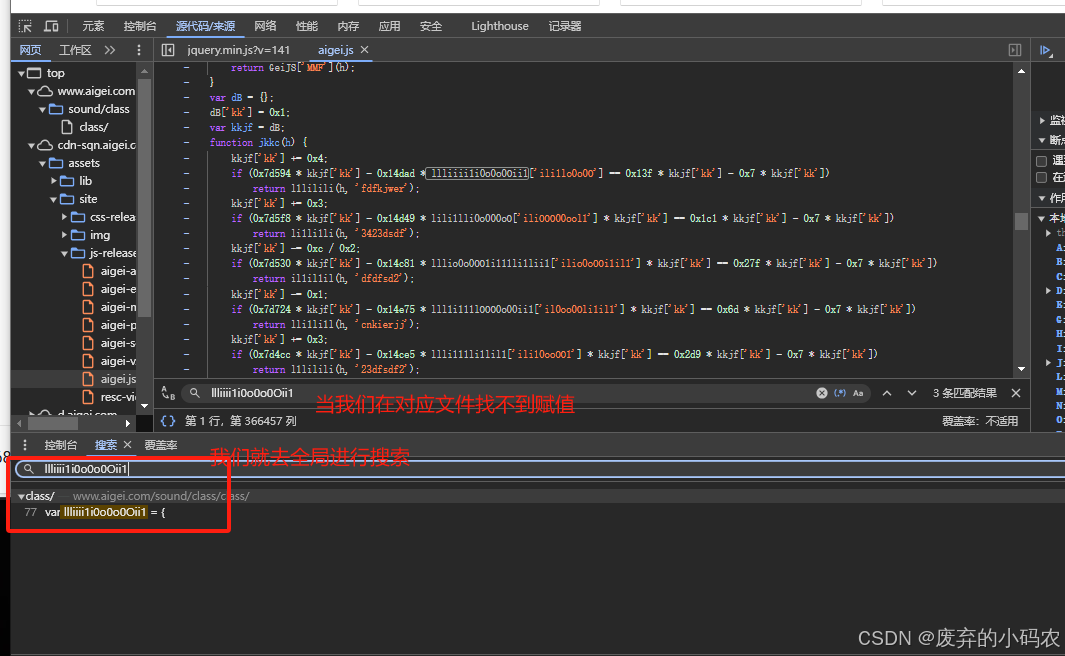Collapse the class/ search result group
The height and width of the screenshot is (656, 1065).
tap(21, 496)
